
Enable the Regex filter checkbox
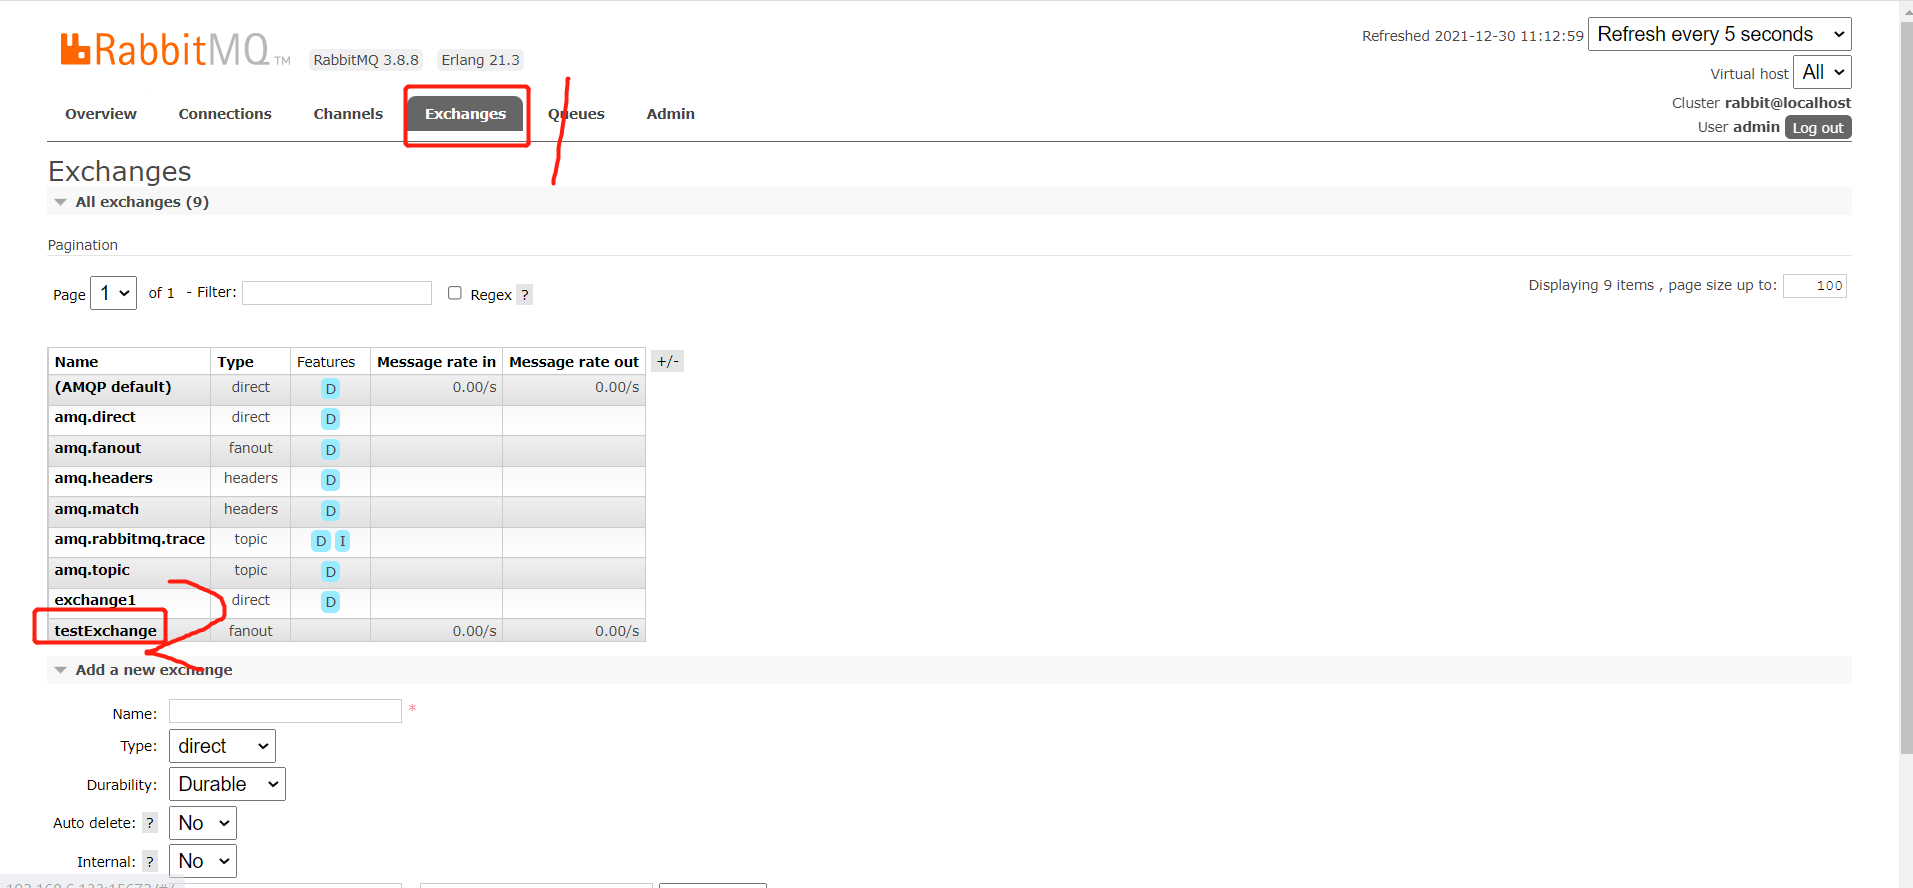pos(455,293)
